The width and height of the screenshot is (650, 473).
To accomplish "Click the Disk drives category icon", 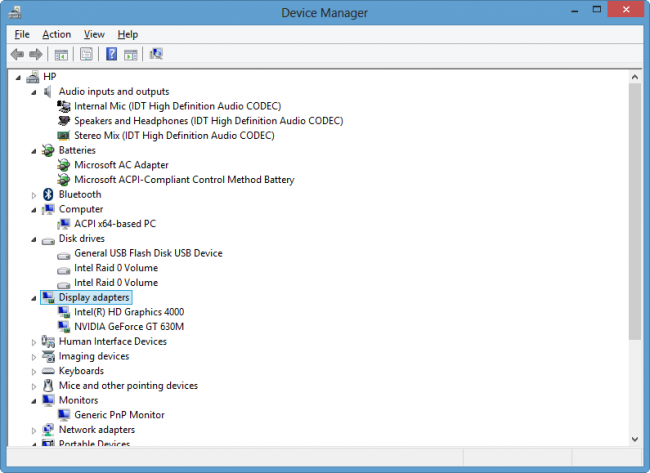I will [x=48, y=240].
